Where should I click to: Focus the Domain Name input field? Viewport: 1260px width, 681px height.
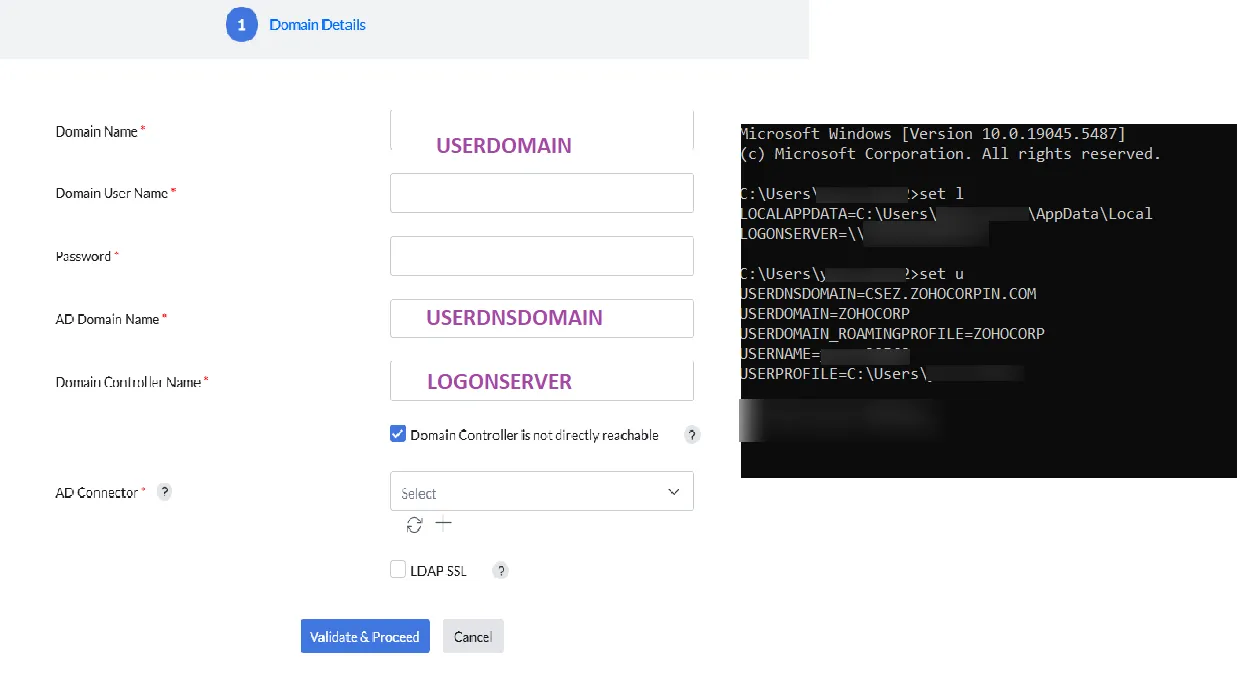coord(542,131)
